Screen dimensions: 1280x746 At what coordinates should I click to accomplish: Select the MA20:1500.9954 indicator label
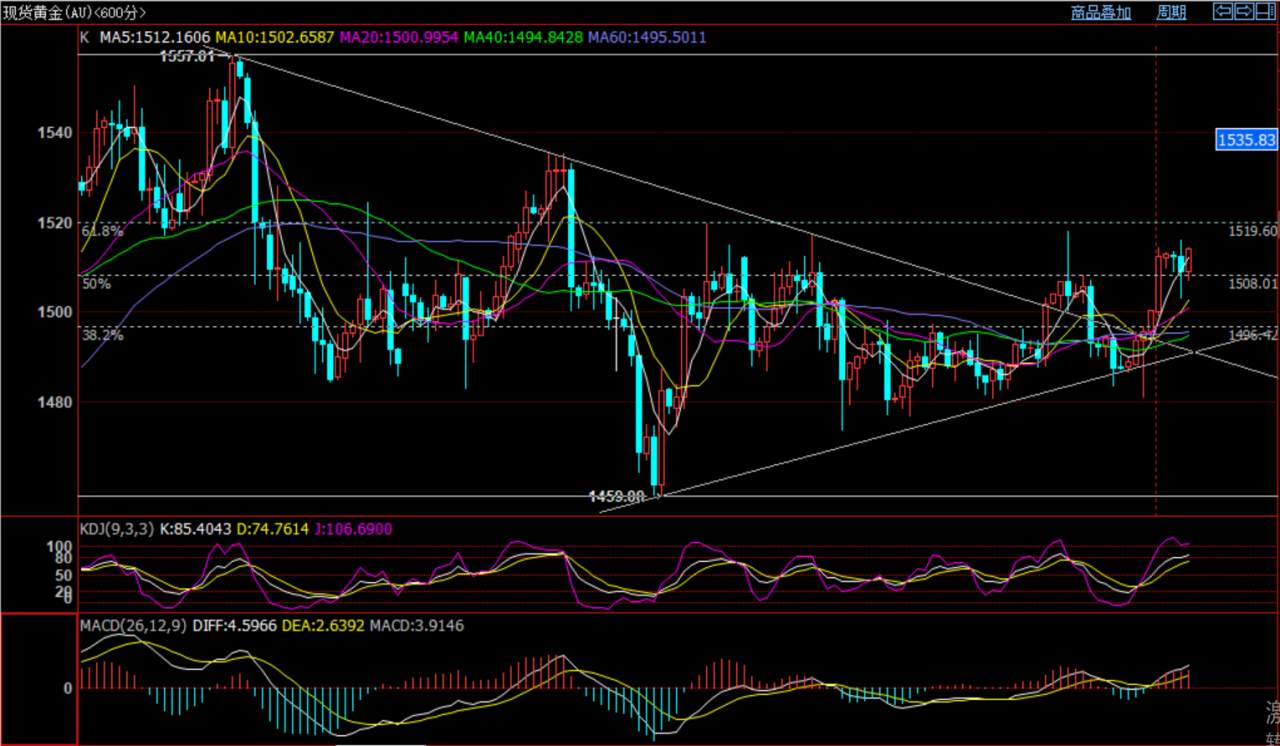click(400, 38)
